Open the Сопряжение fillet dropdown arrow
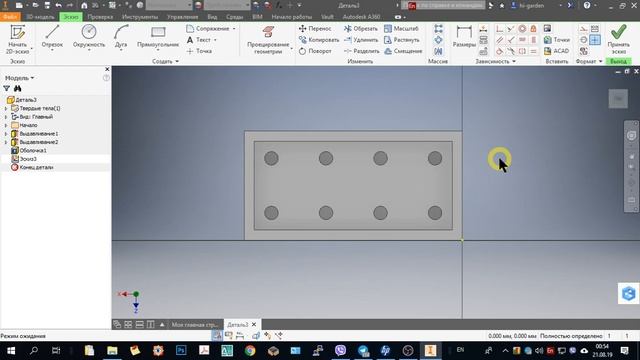Image resolution: width=640 pixels, height=360 pixels. pyautogui.click(x=234, y=29)
